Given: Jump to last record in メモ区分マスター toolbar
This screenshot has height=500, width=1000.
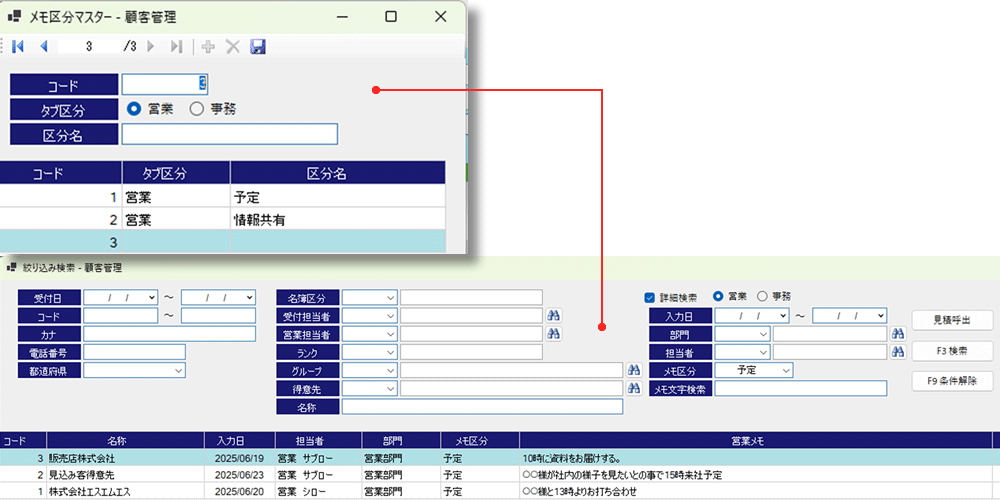Looking at the screenshot, I should [x=177, y=46].
